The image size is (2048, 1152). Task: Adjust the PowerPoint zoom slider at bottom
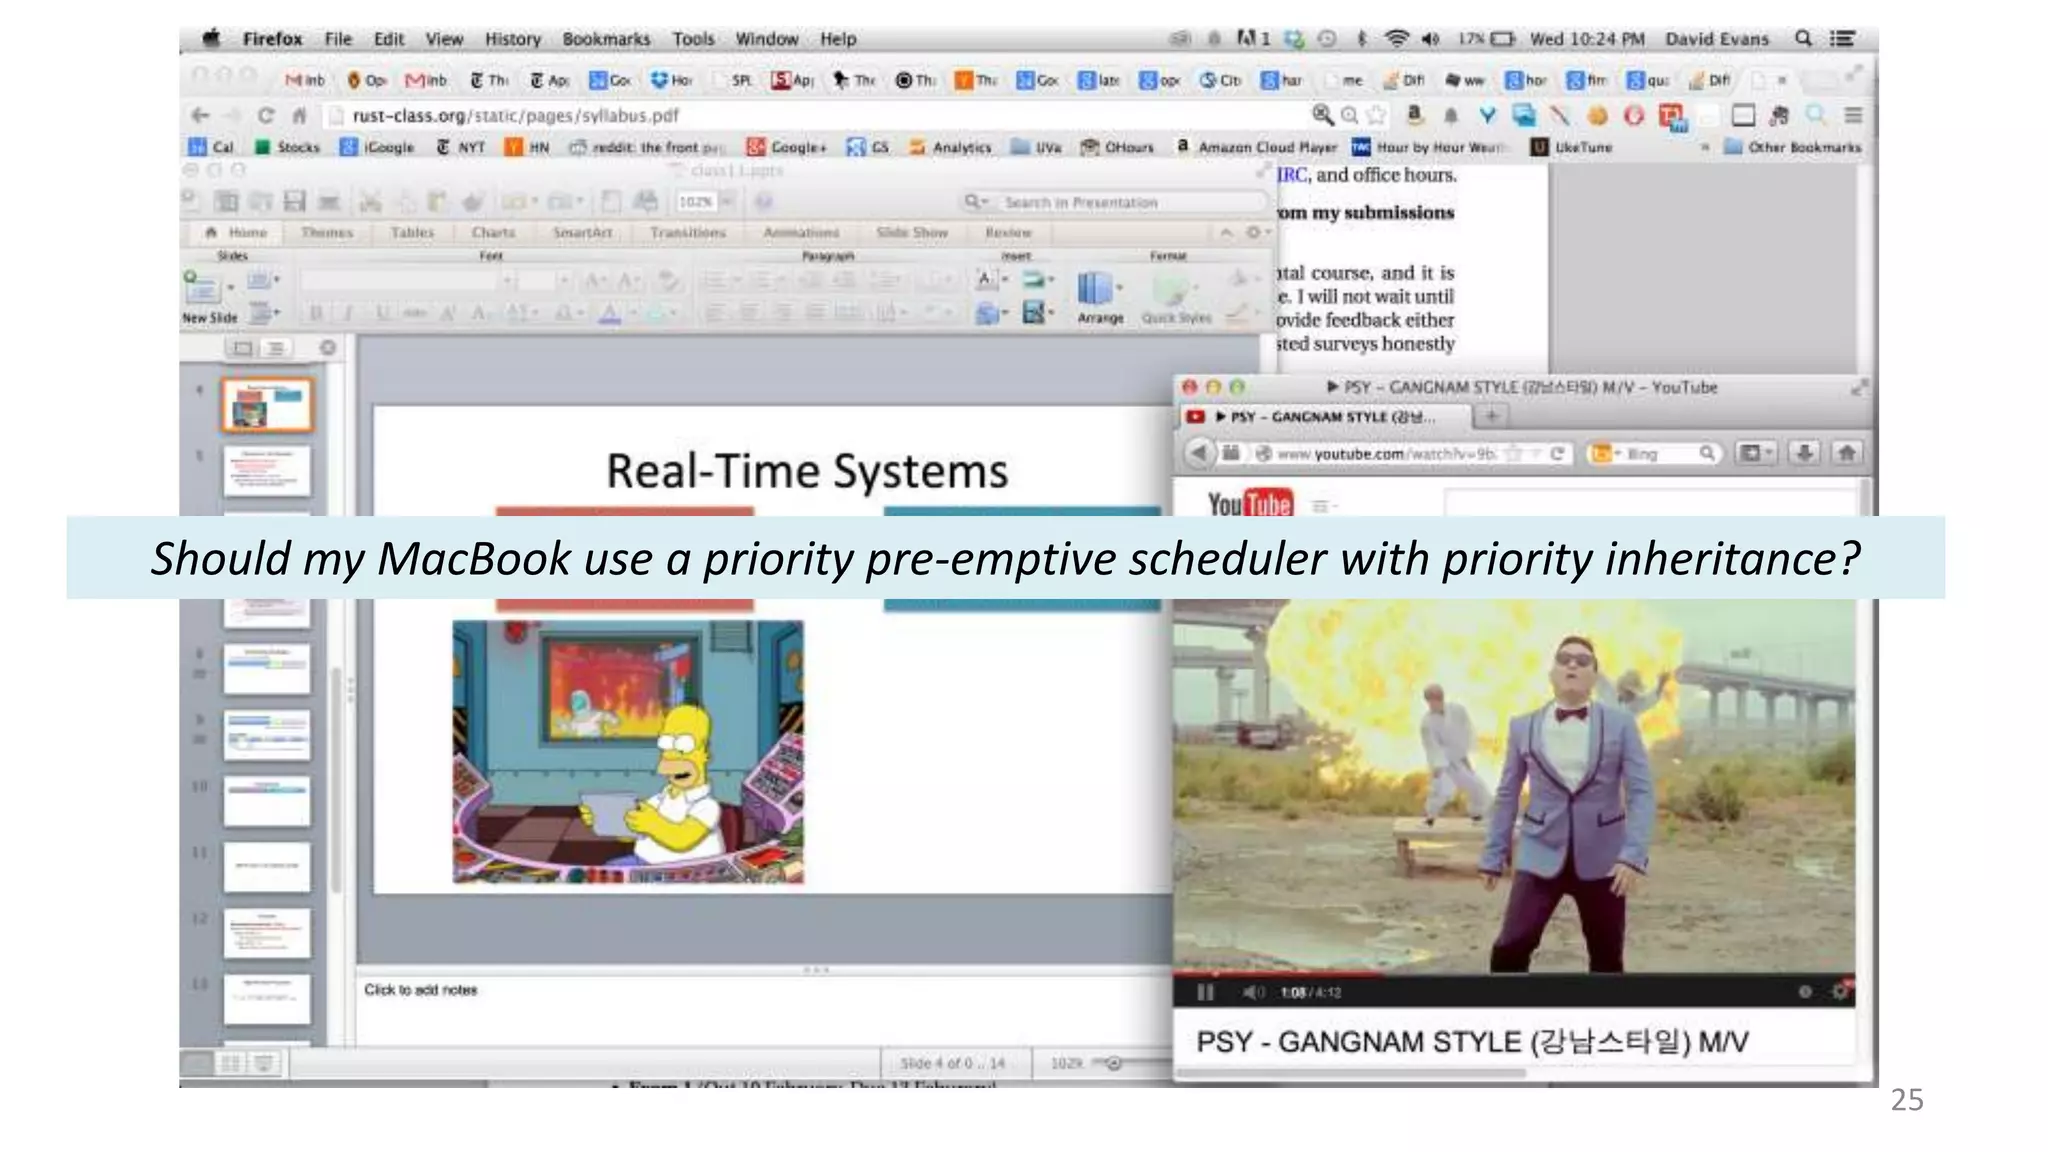[x=1113, y=1063]
